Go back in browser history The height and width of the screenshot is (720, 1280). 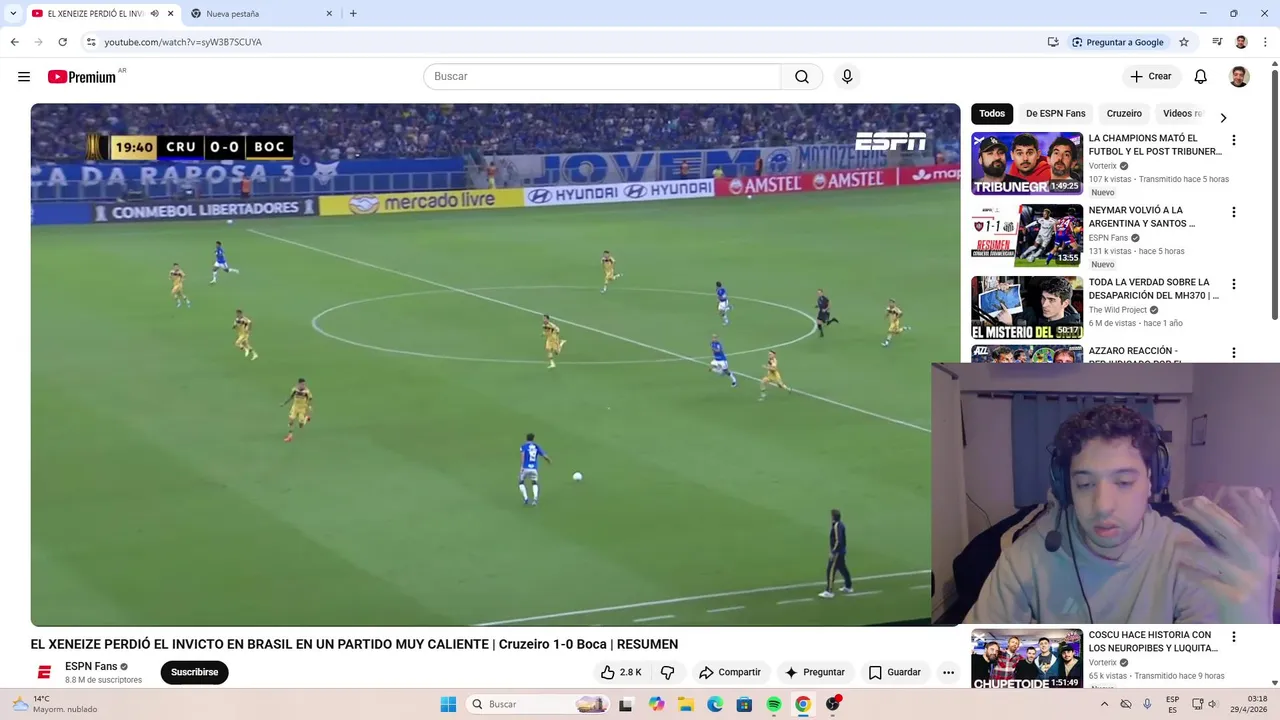[x=14, y=42]
